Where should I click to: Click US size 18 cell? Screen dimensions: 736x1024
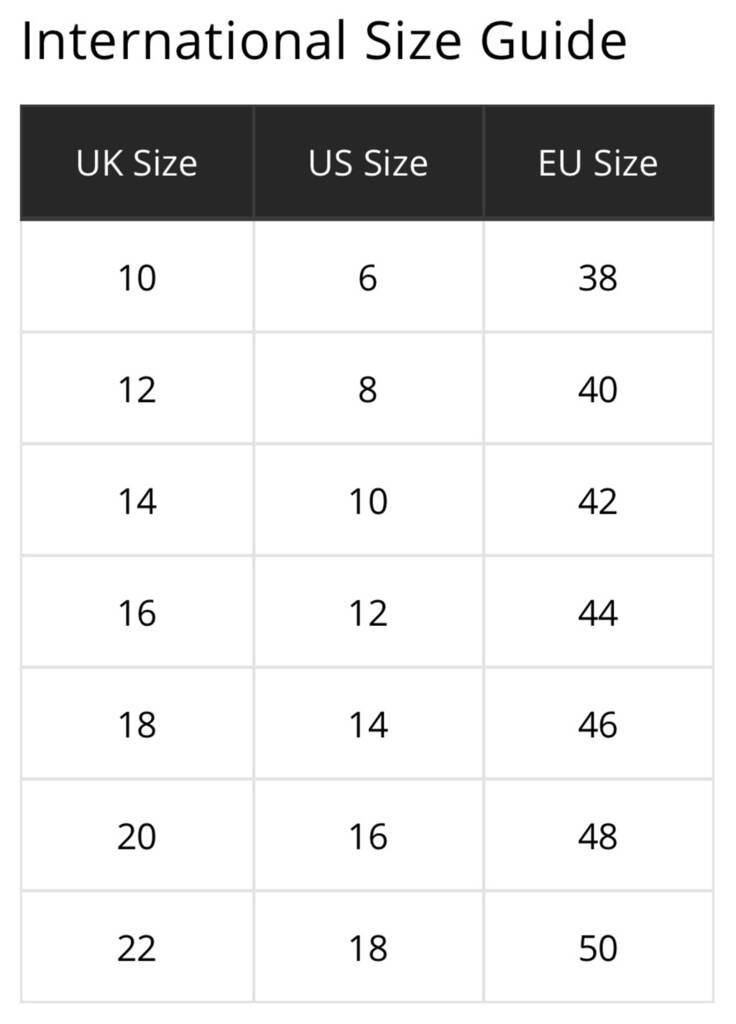pos(368,947)
